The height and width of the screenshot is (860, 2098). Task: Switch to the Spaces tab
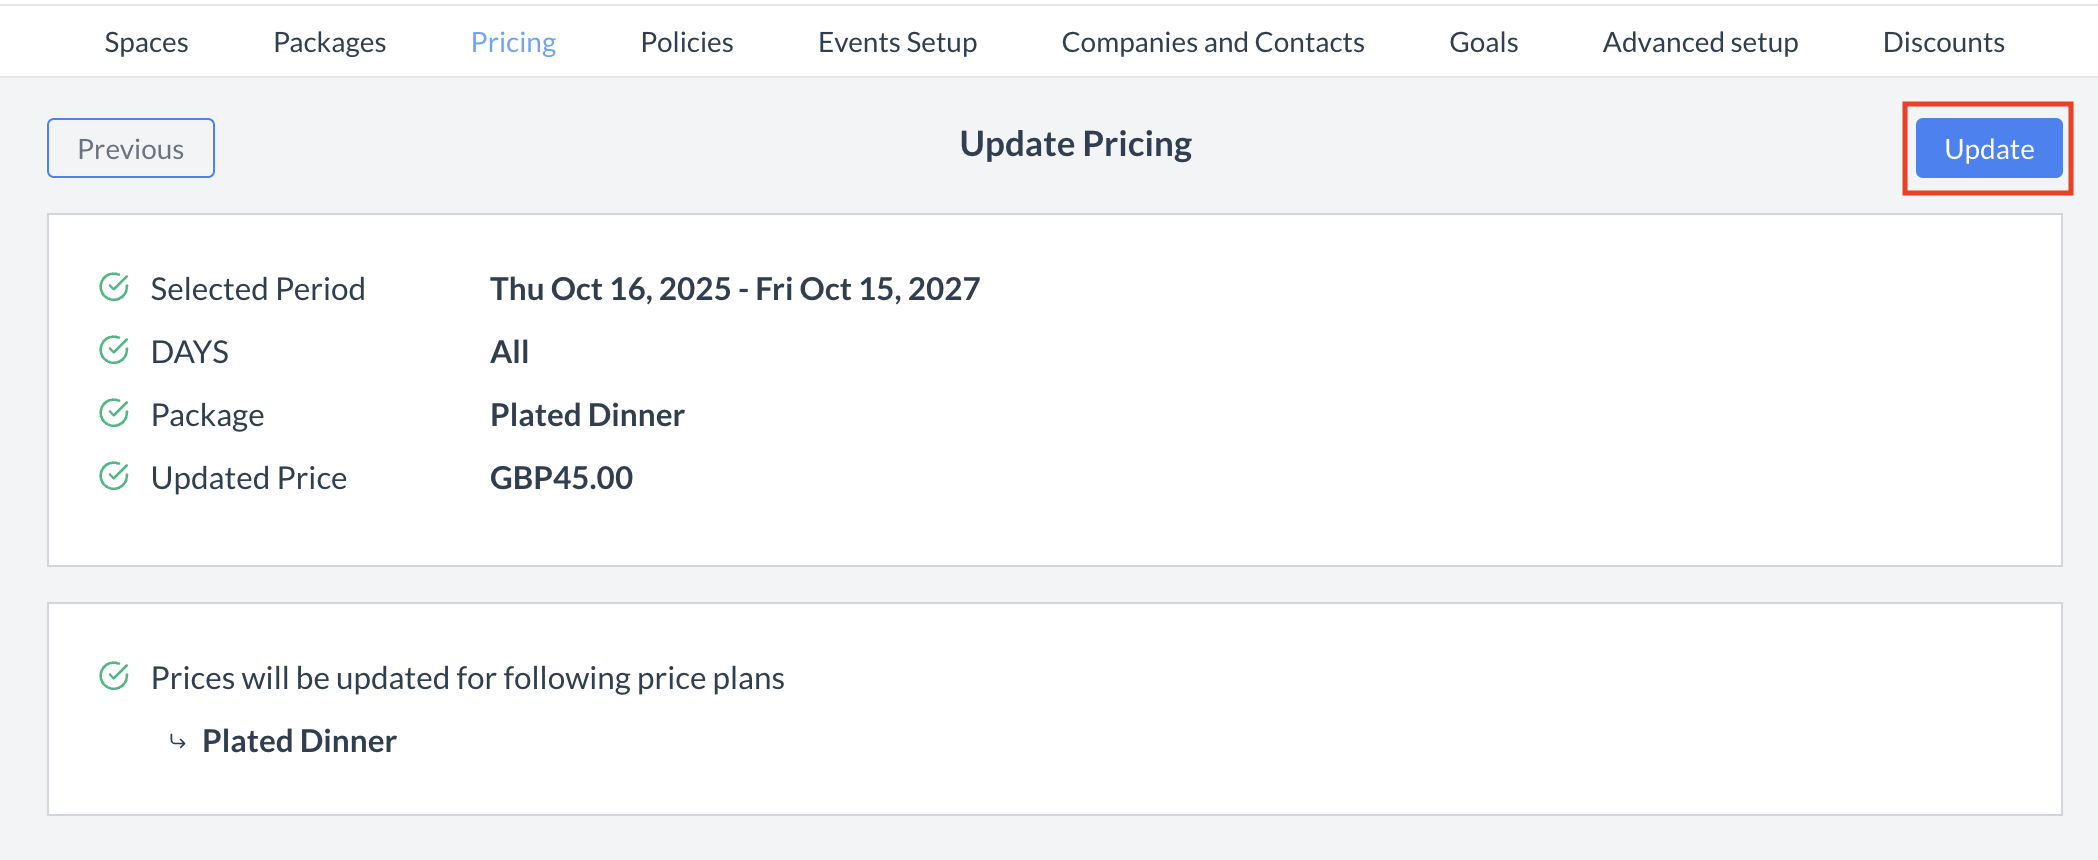click(x=146, y=41)
